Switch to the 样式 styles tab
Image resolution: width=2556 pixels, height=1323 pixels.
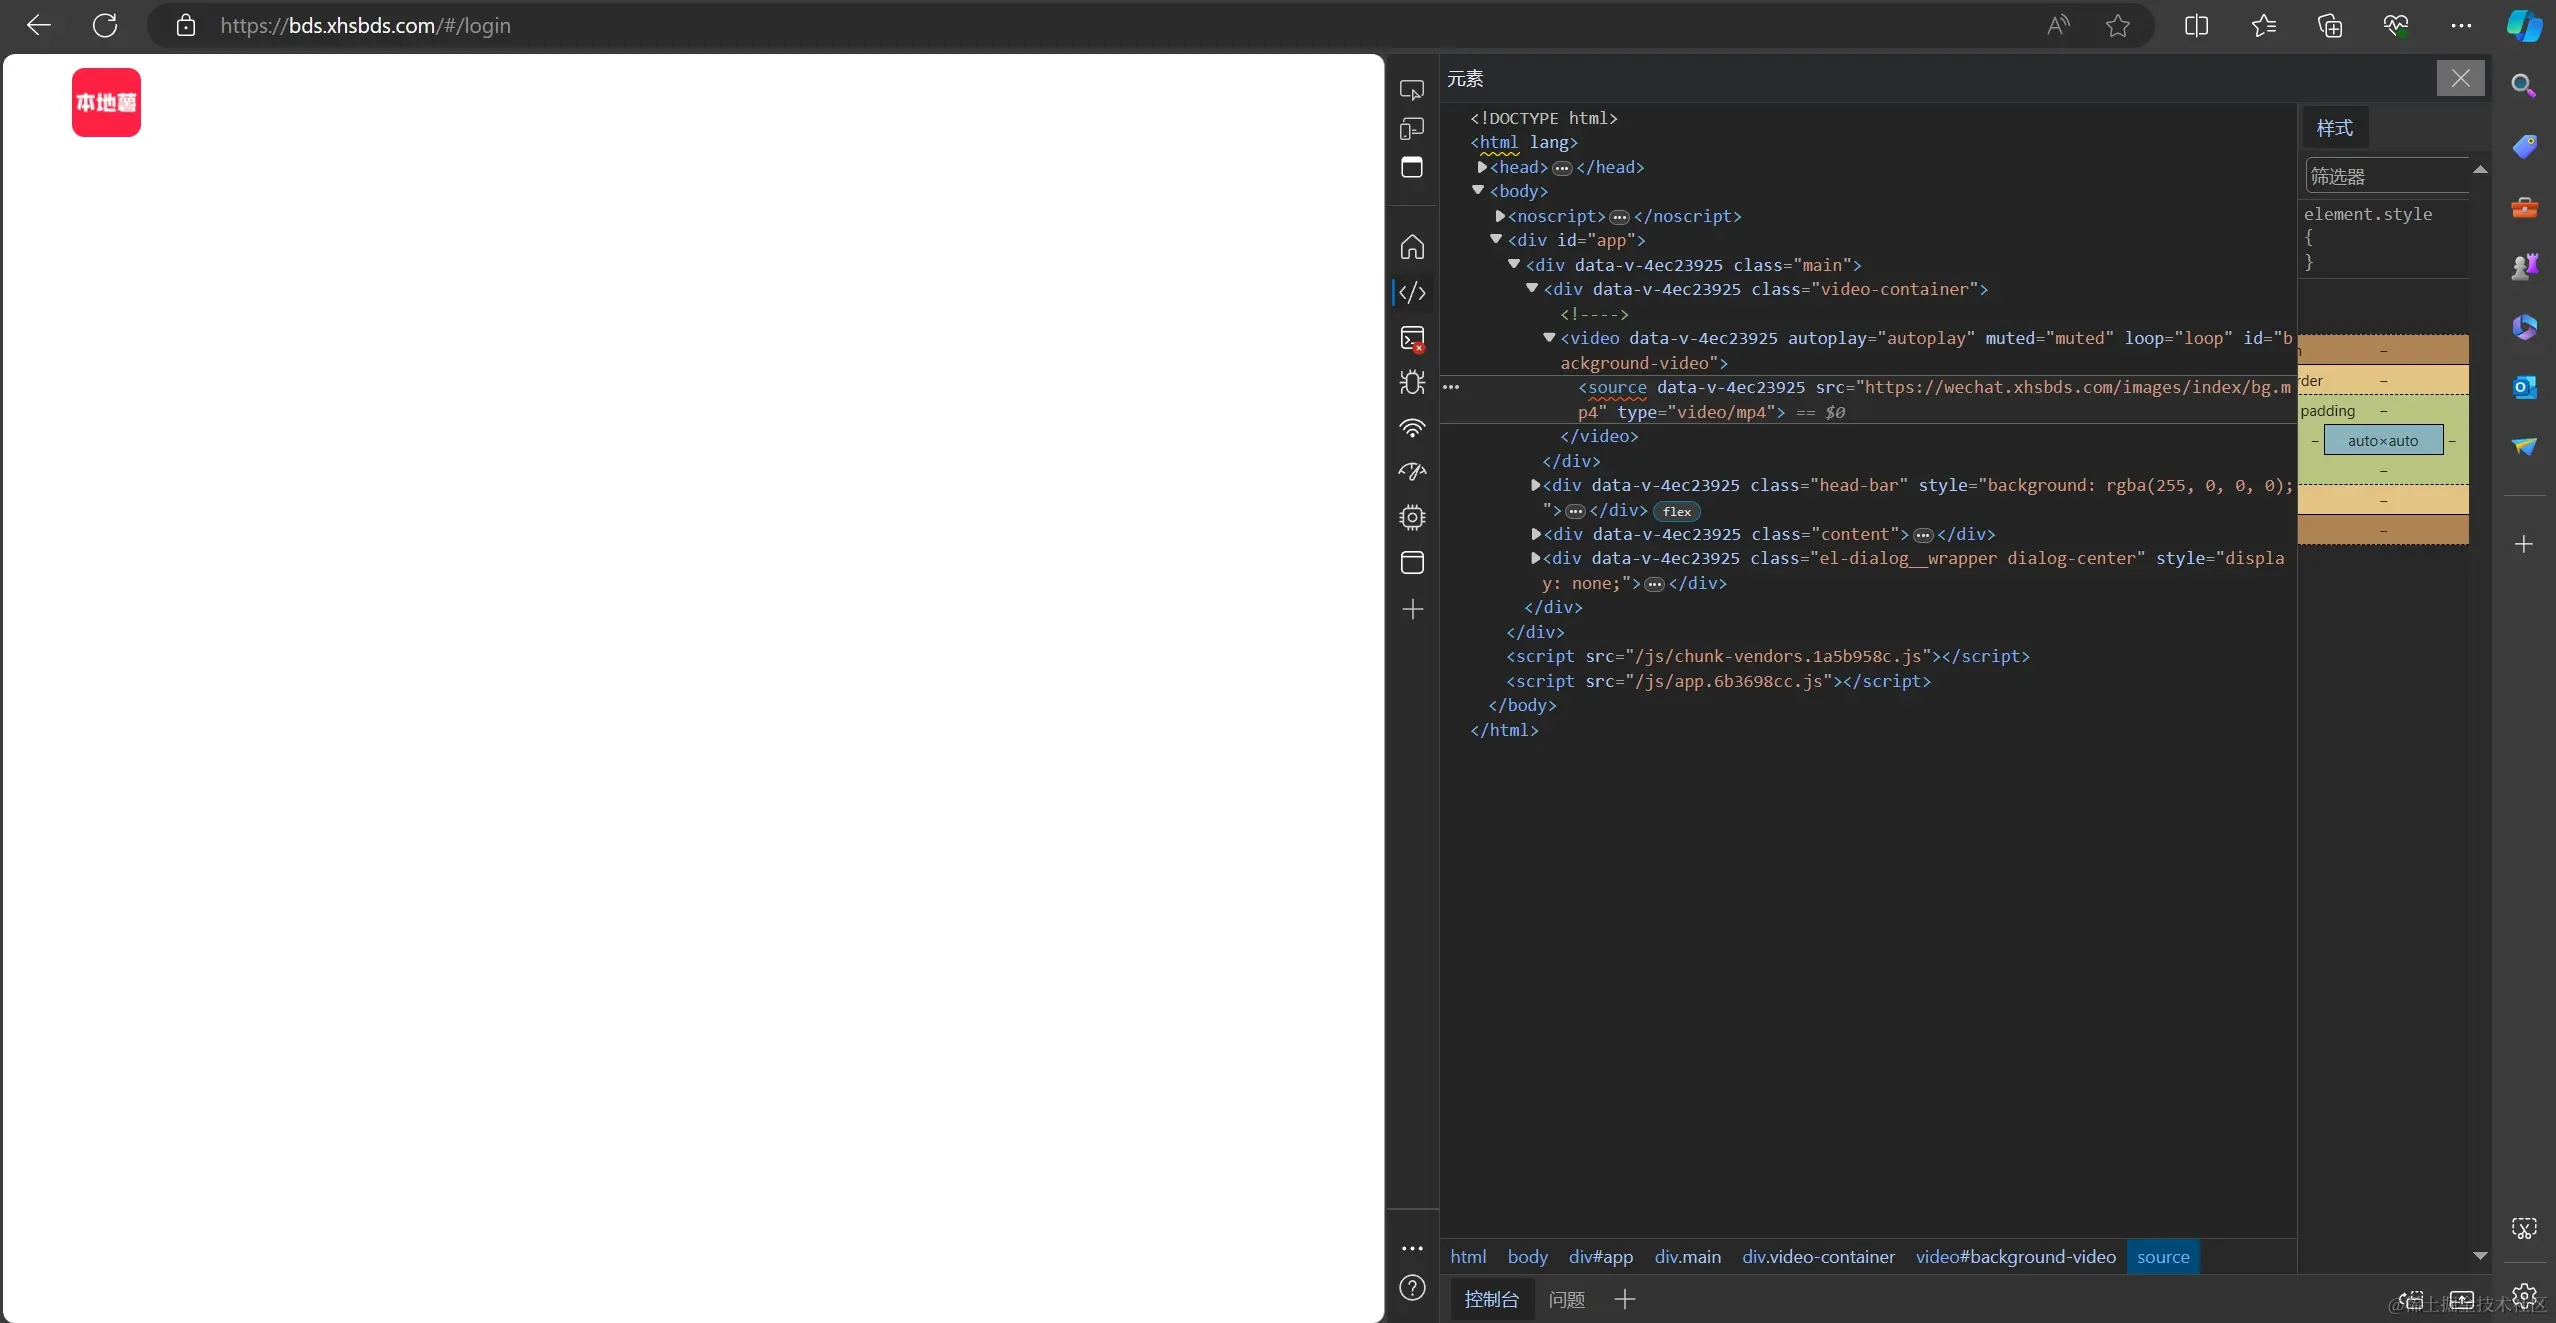[x=2334, y=128]
